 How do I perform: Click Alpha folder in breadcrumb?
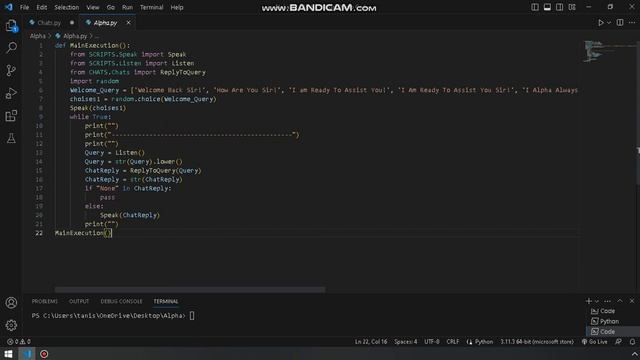point(38,36)
